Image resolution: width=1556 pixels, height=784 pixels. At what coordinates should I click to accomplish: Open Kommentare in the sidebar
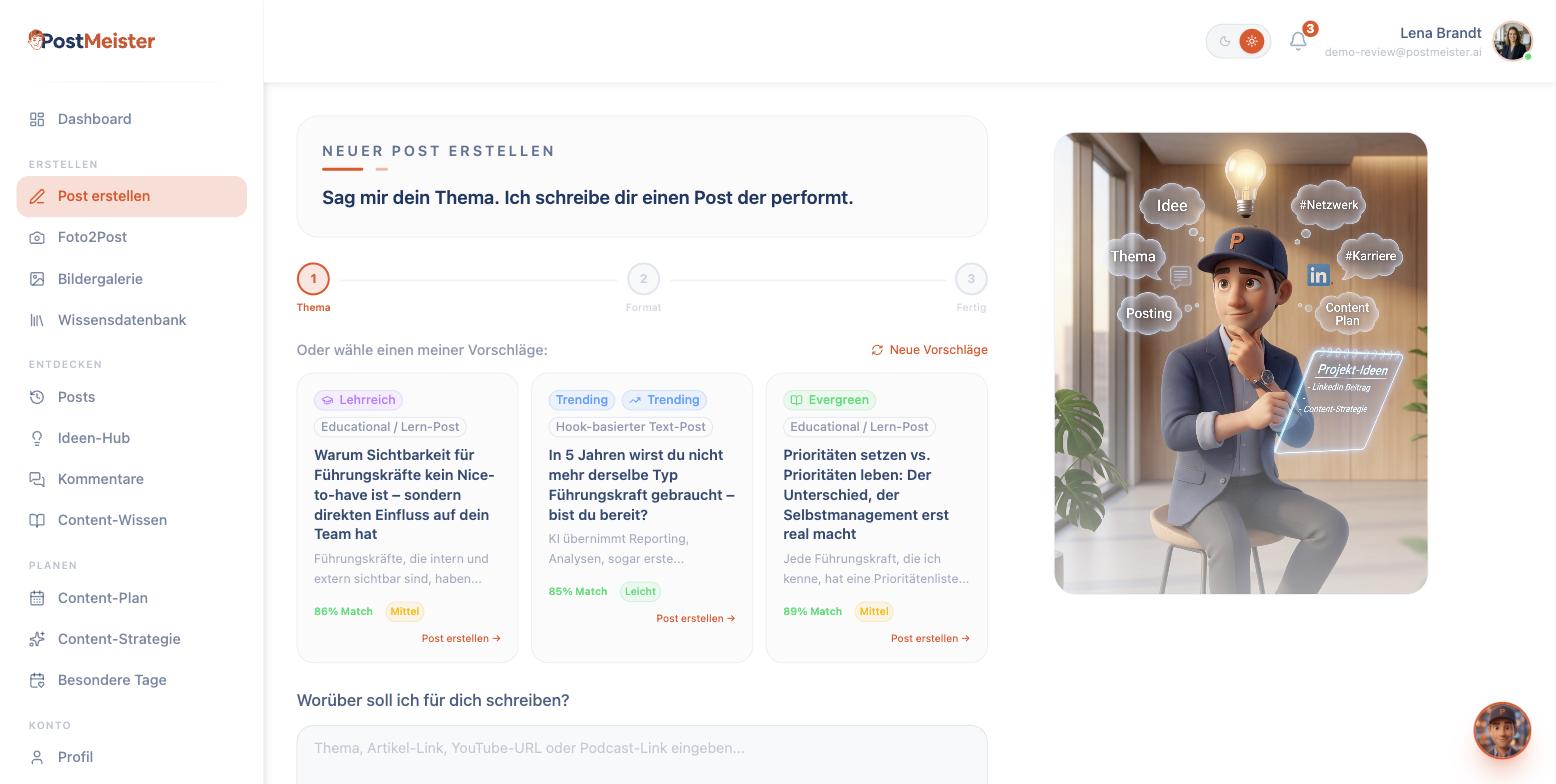(131, 479)
